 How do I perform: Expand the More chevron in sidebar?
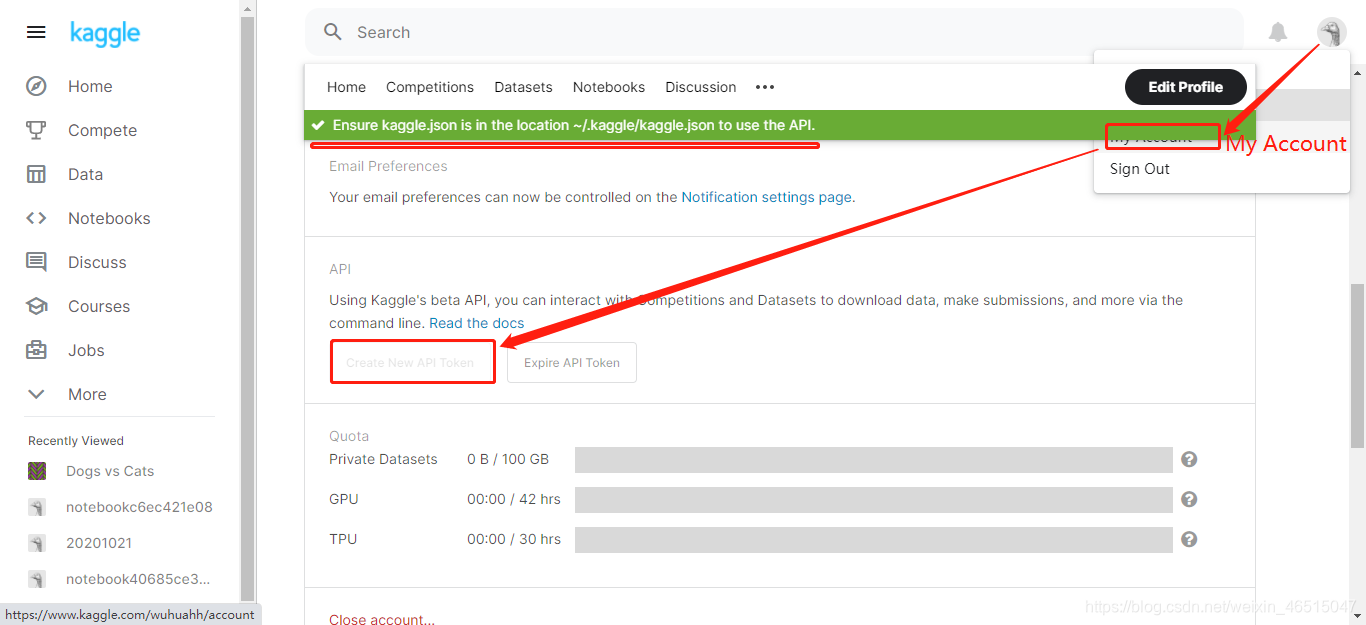[x=36, y=394]
